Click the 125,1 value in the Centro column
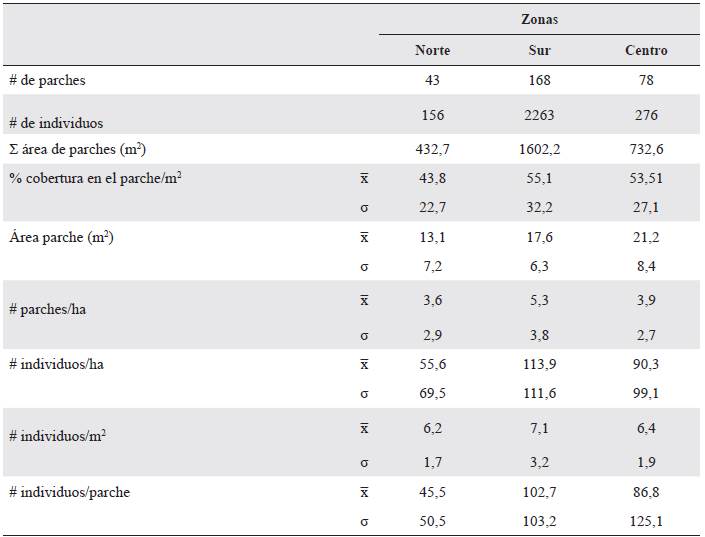Image resolution: width=705 pixels, height=537 pixels. 646,520
